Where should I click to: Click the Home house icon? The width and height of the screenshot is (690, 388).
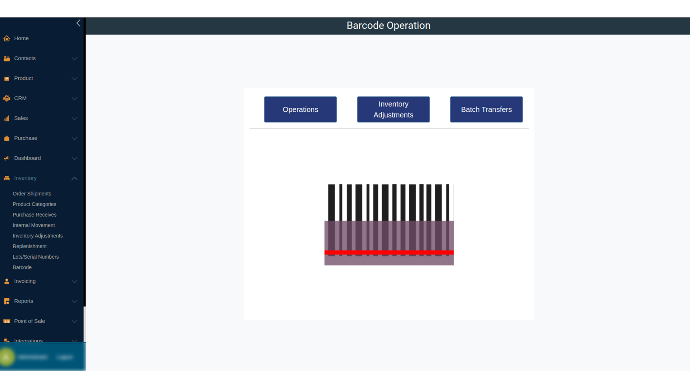pyautogui.click(x=7, y=38)
